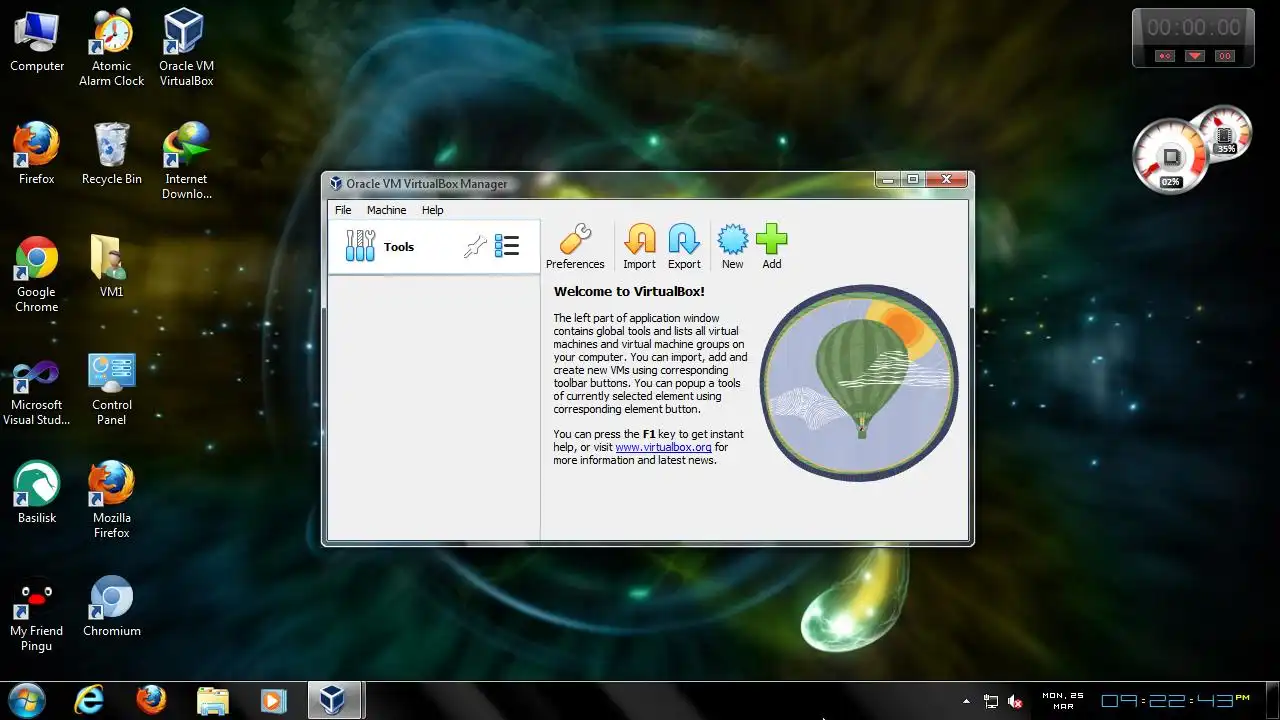This screenshot has height=720, width=1280.
Task: Click the taskbar digital clock
Action: pos(1175,701)
